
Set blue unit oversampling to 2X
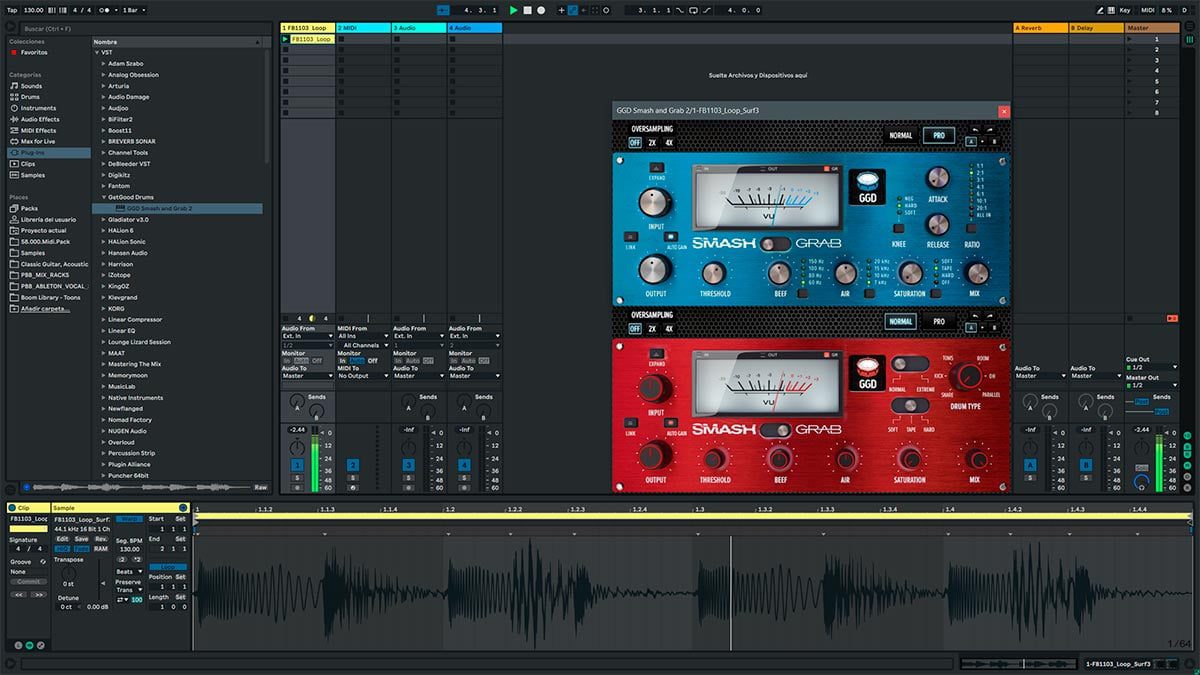pos(652,142)
